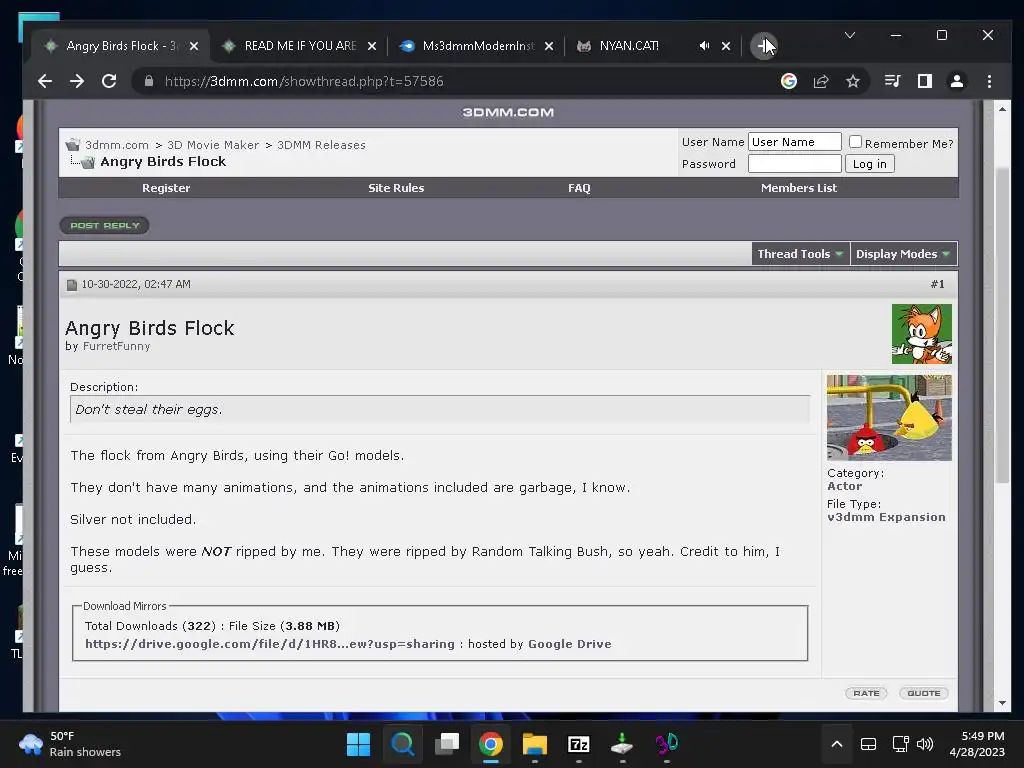
Task: Share this page using the share icon
Action: (821, 81)
